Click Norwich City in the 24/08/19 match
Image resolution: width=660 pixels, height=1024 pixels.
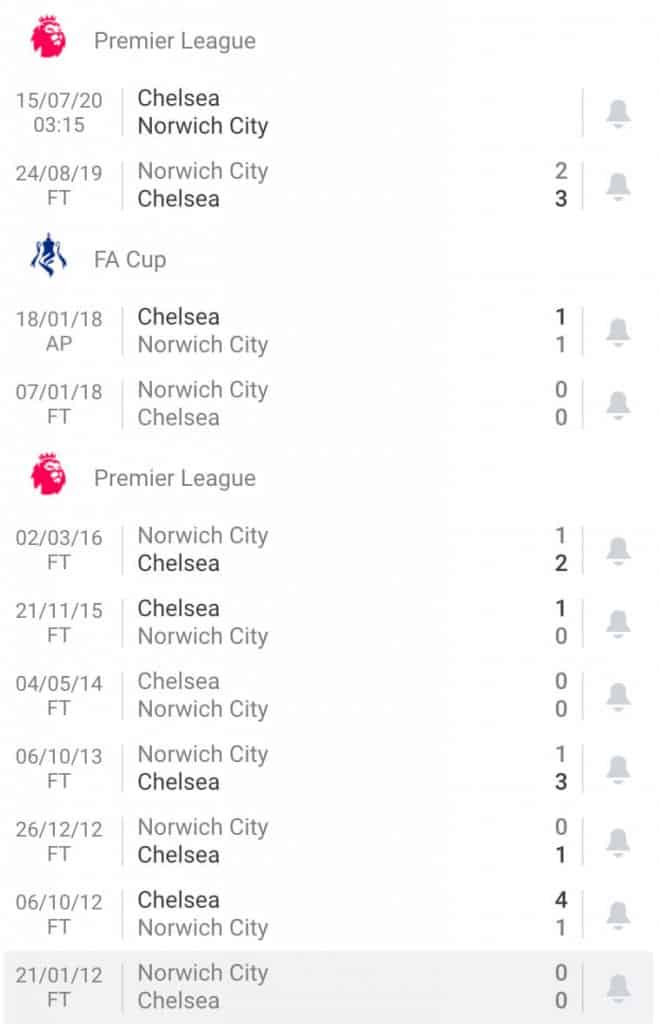click(202, 171)
